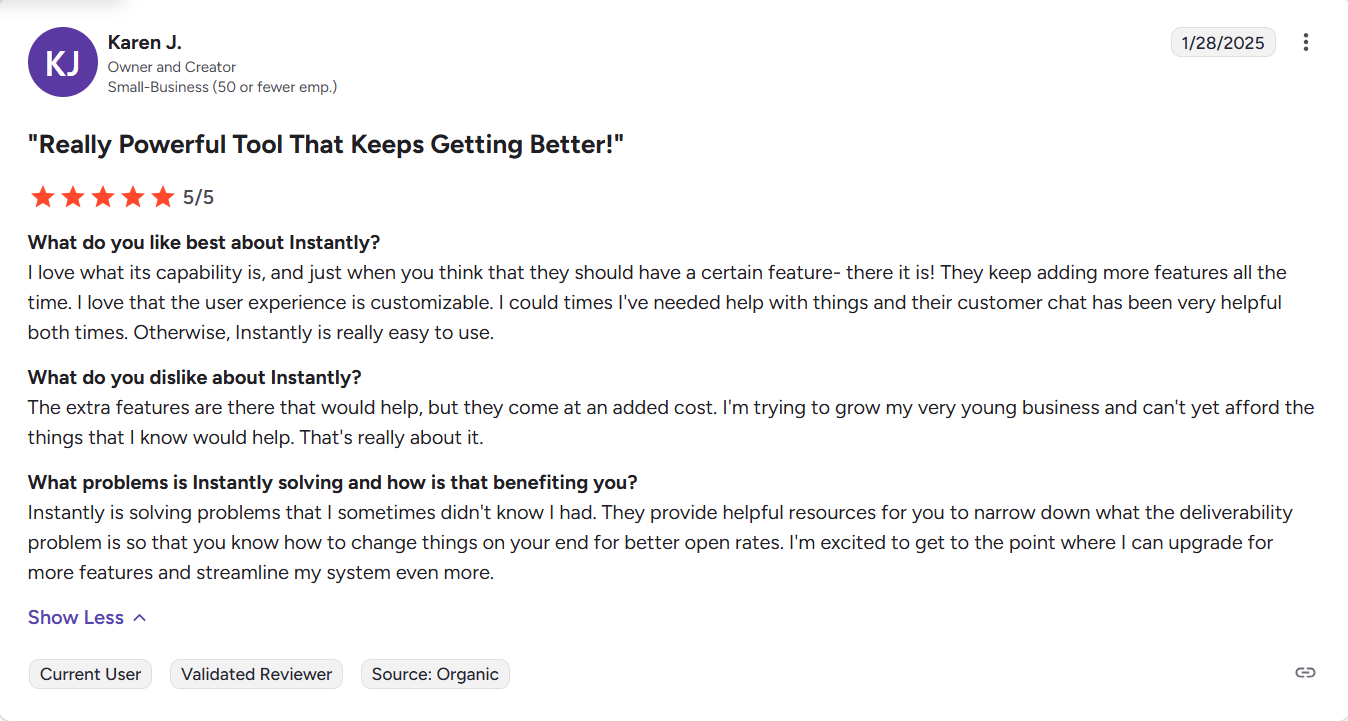Click the fourth red rating star

[x=133, y=196]
